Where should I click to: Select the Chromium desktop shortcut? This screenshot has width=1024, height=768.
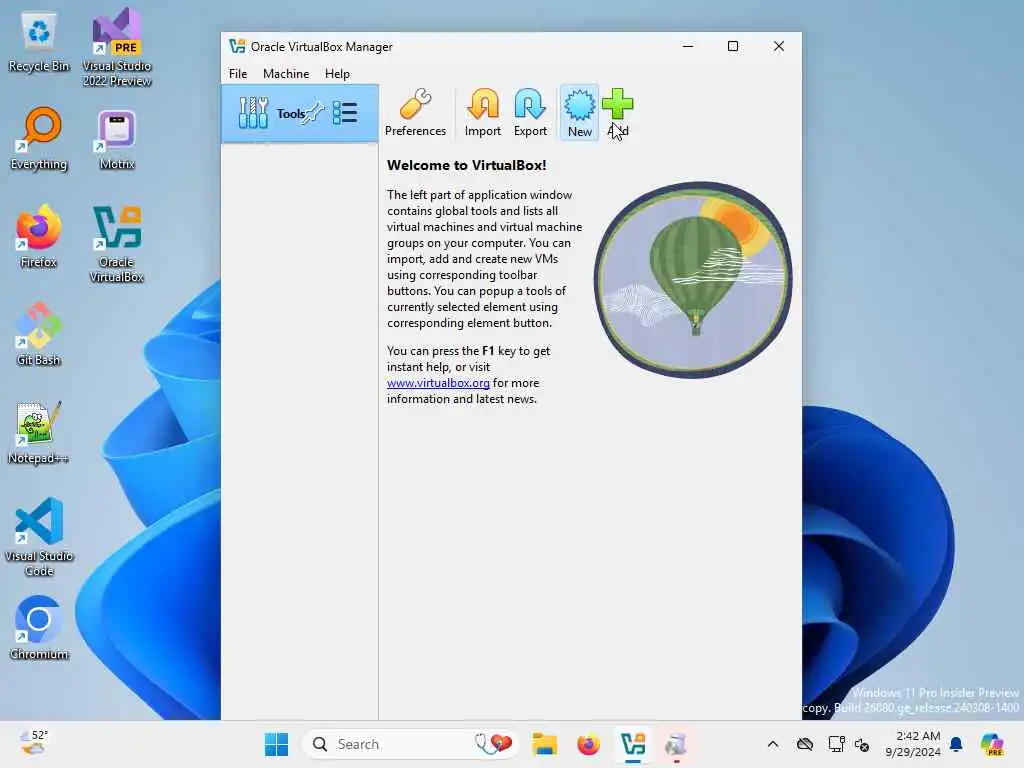(39, 628)
